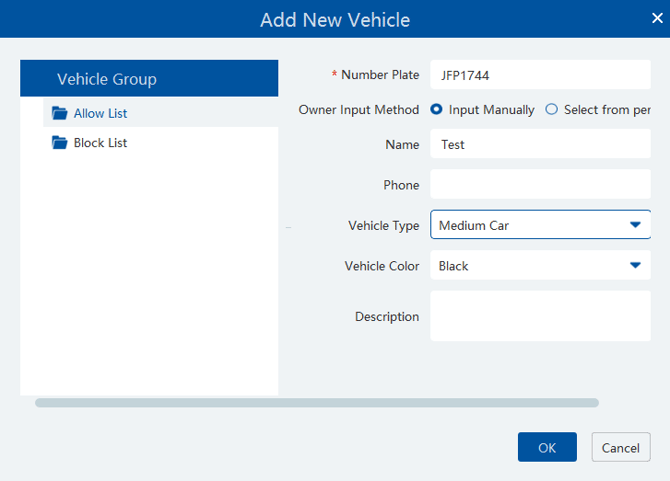
Task: Select the Allow List group label
Action: click(100, 113)
